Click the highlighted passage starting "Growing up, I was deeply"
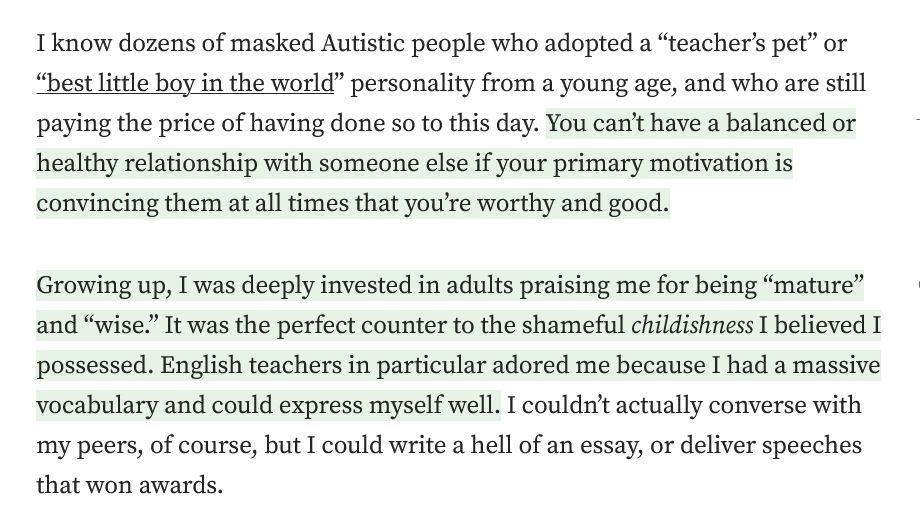This screenshot has width=920, height=527. pos(458,344)
